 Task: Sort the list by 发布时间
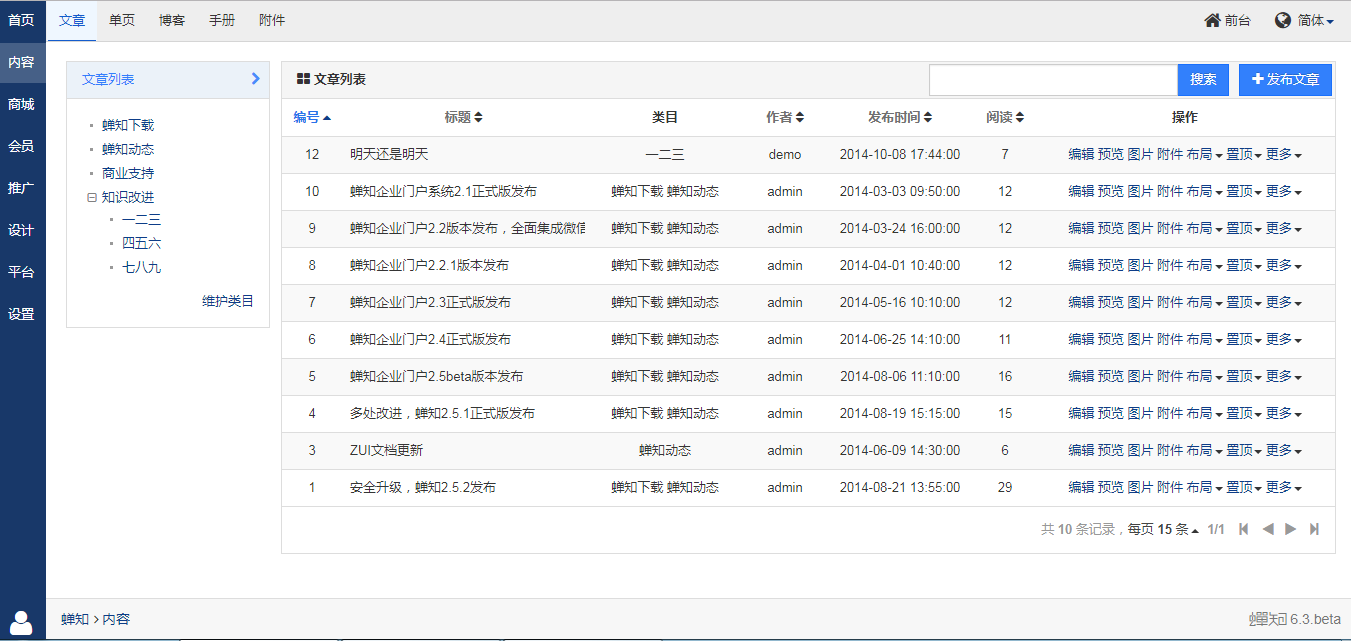(x=895, y=117)
